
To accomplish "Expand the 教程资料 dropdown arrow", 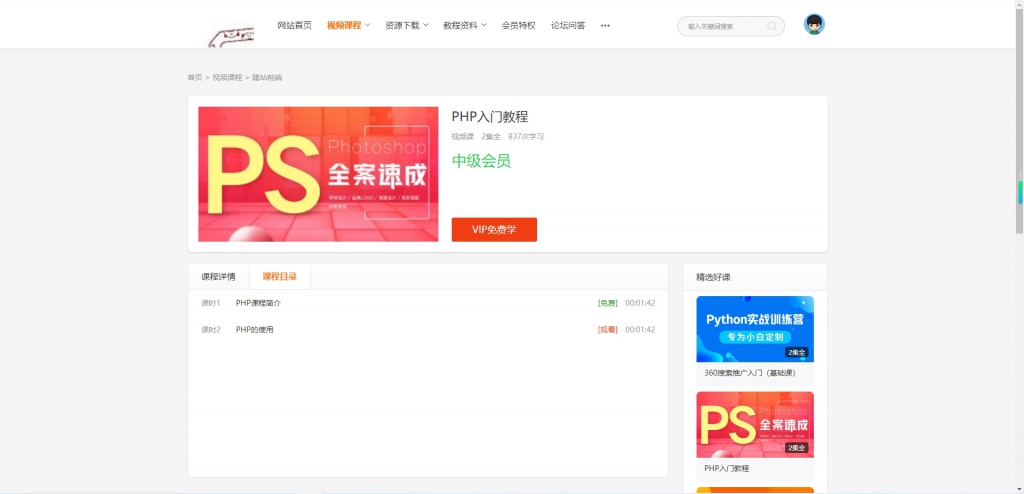I will point(484,25).
